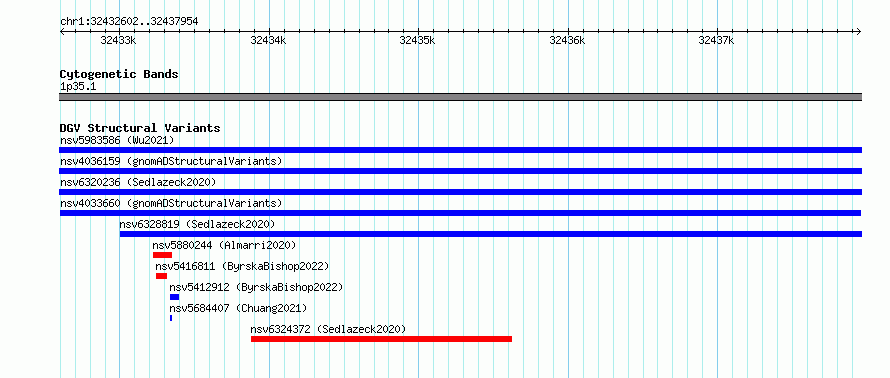This screenshot has height=378, width=890.
Task: Click the blue bar under nsv6328819
Action: point(490,234)
